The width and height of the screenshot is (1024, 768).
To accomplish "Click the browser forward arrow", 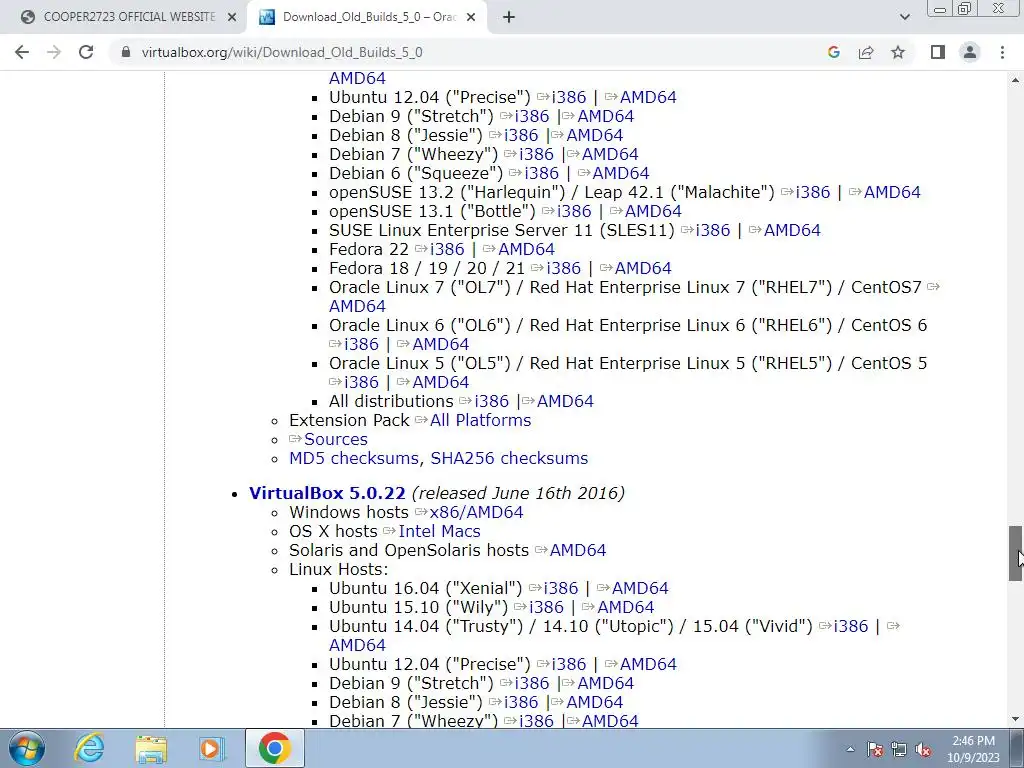I will point(54,52).
